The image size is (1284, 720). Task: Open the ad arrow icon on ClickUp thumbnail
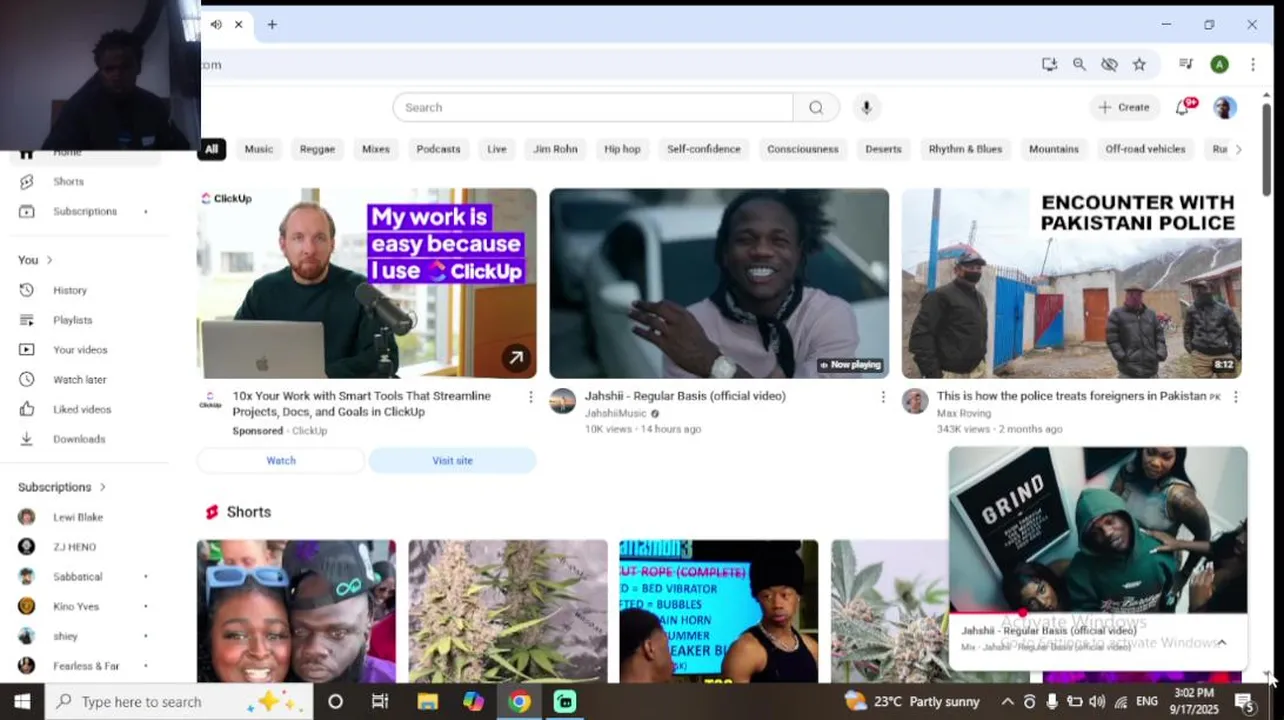pyautogui.click(x=516, y=357)
